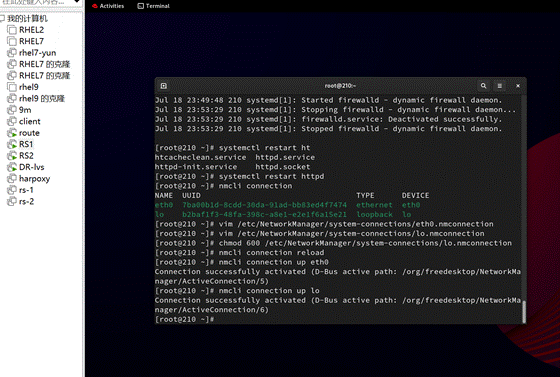Select the 9m virtual machine
The width and height of the screenshot is (560, 377).
tap(25, 110)
